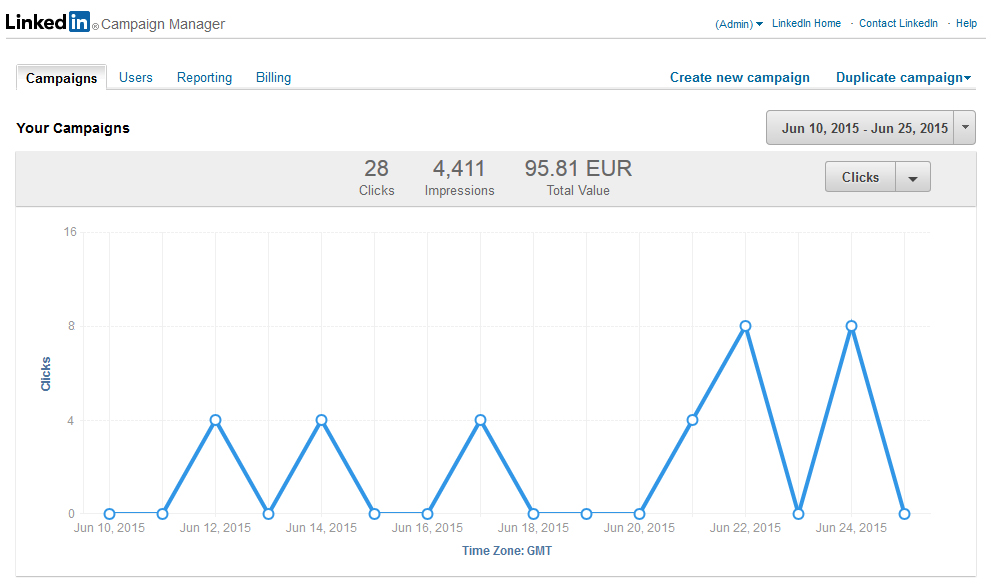Click the 95.81 EUR Total Value

tap(578, 178)
